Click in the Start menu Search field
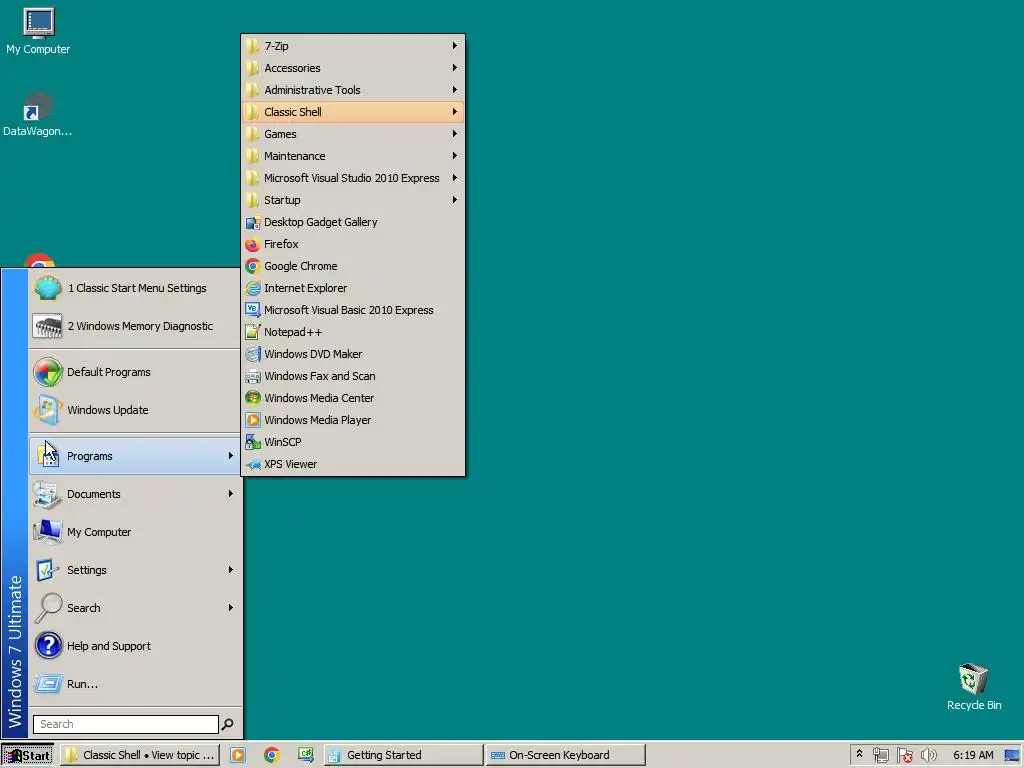This screenshot has height=768, width=1024. tap(125, 724)
